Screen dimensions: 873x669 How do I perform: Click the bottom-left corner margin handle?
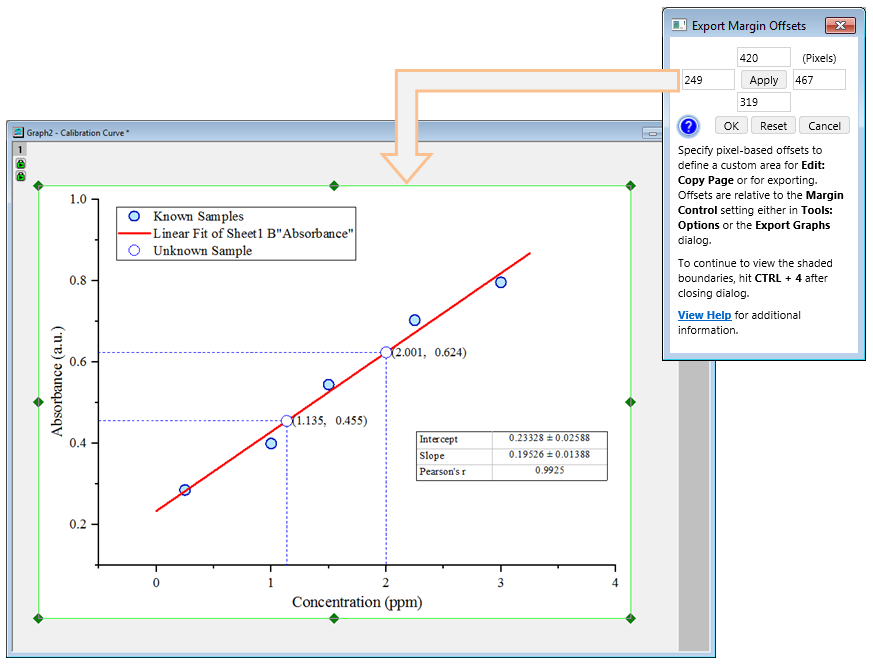tap(38, 618)
